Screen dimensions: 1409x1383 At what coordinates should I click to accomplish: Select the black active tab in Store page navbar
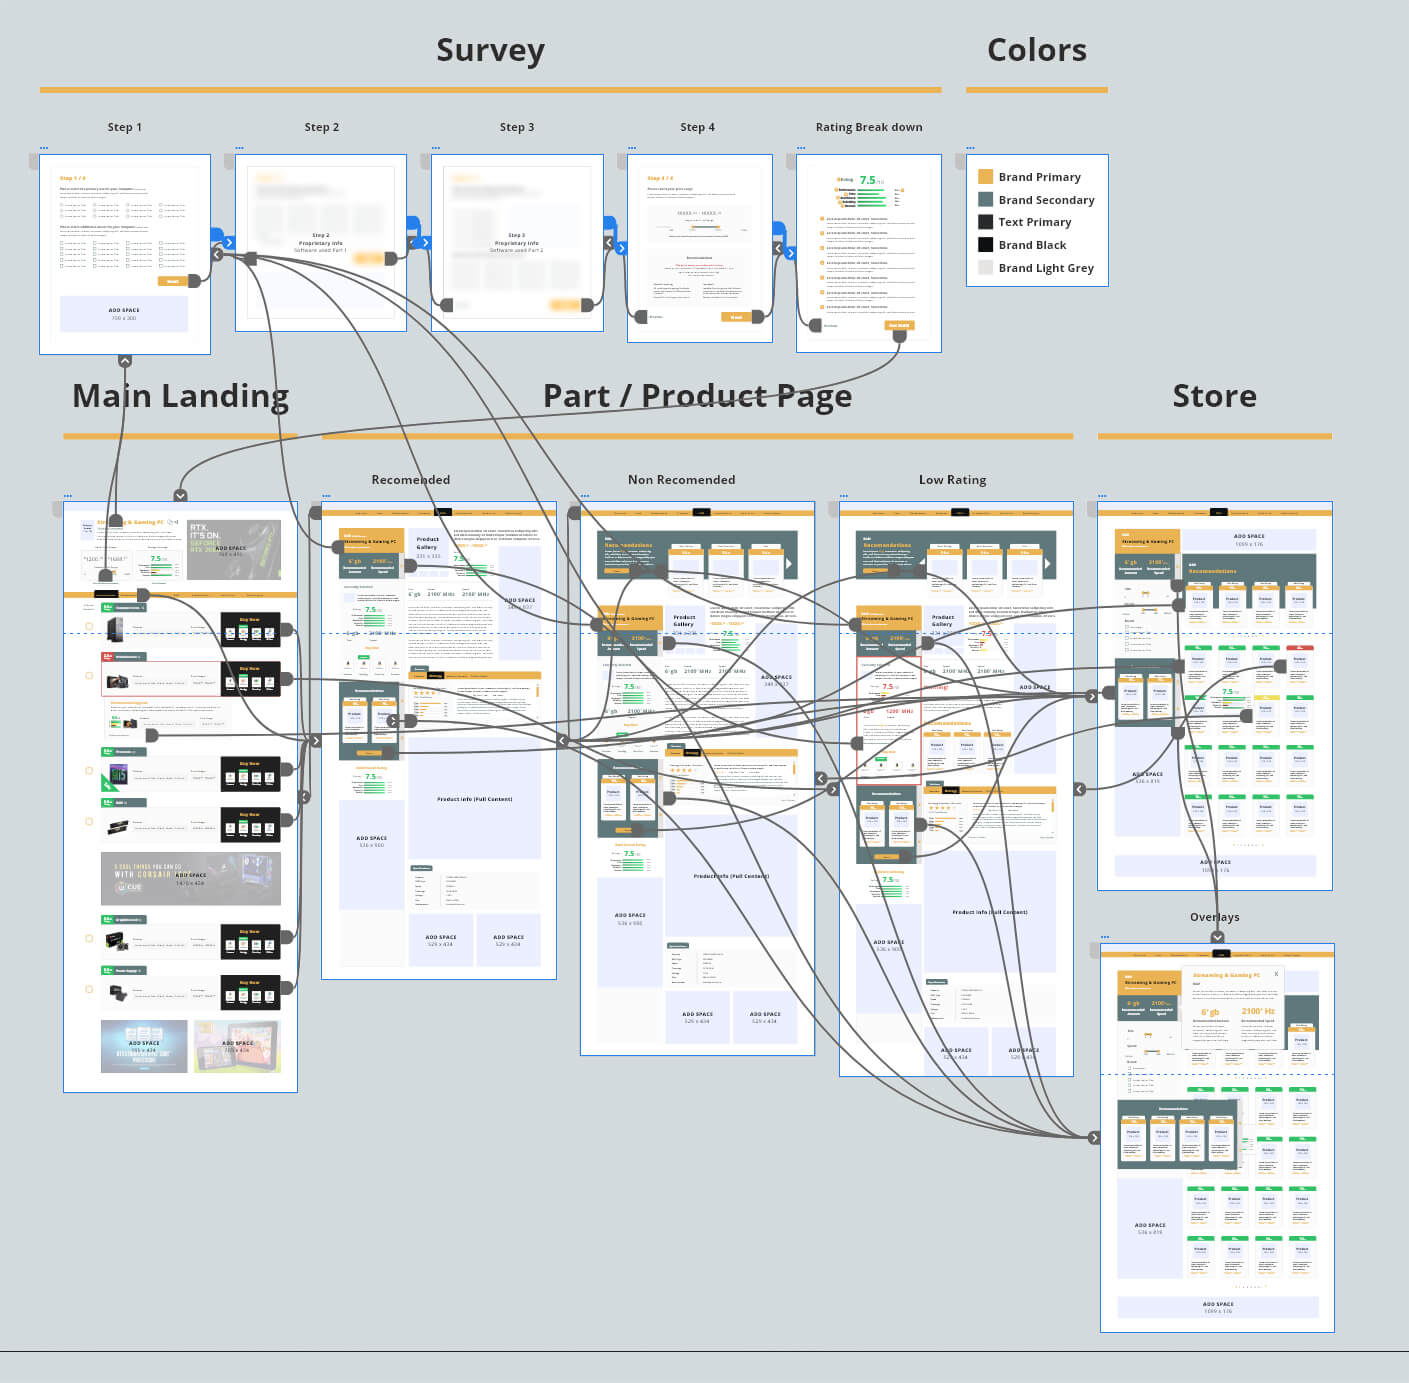[x=1218, y=512]
